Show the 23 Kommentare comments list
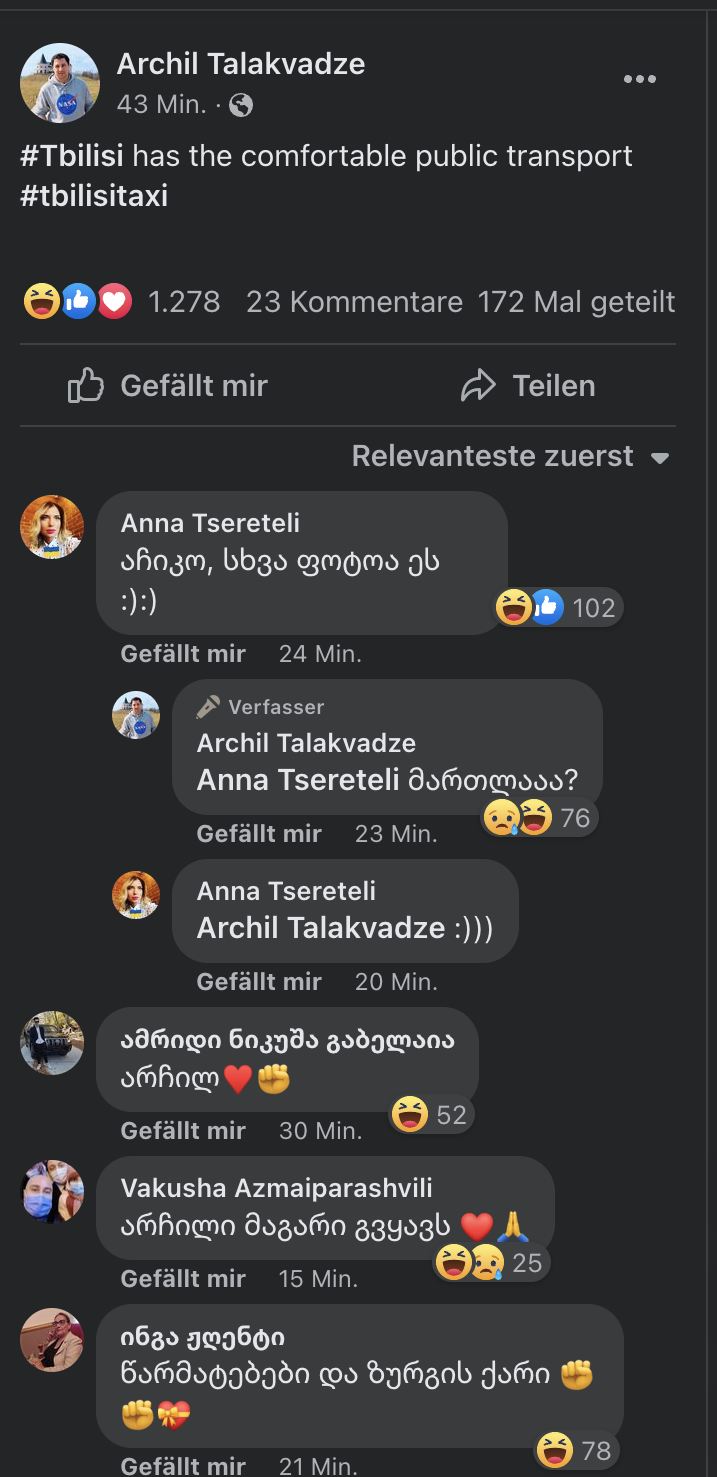This screenshot has height=1477, width=717. point(354,301)
